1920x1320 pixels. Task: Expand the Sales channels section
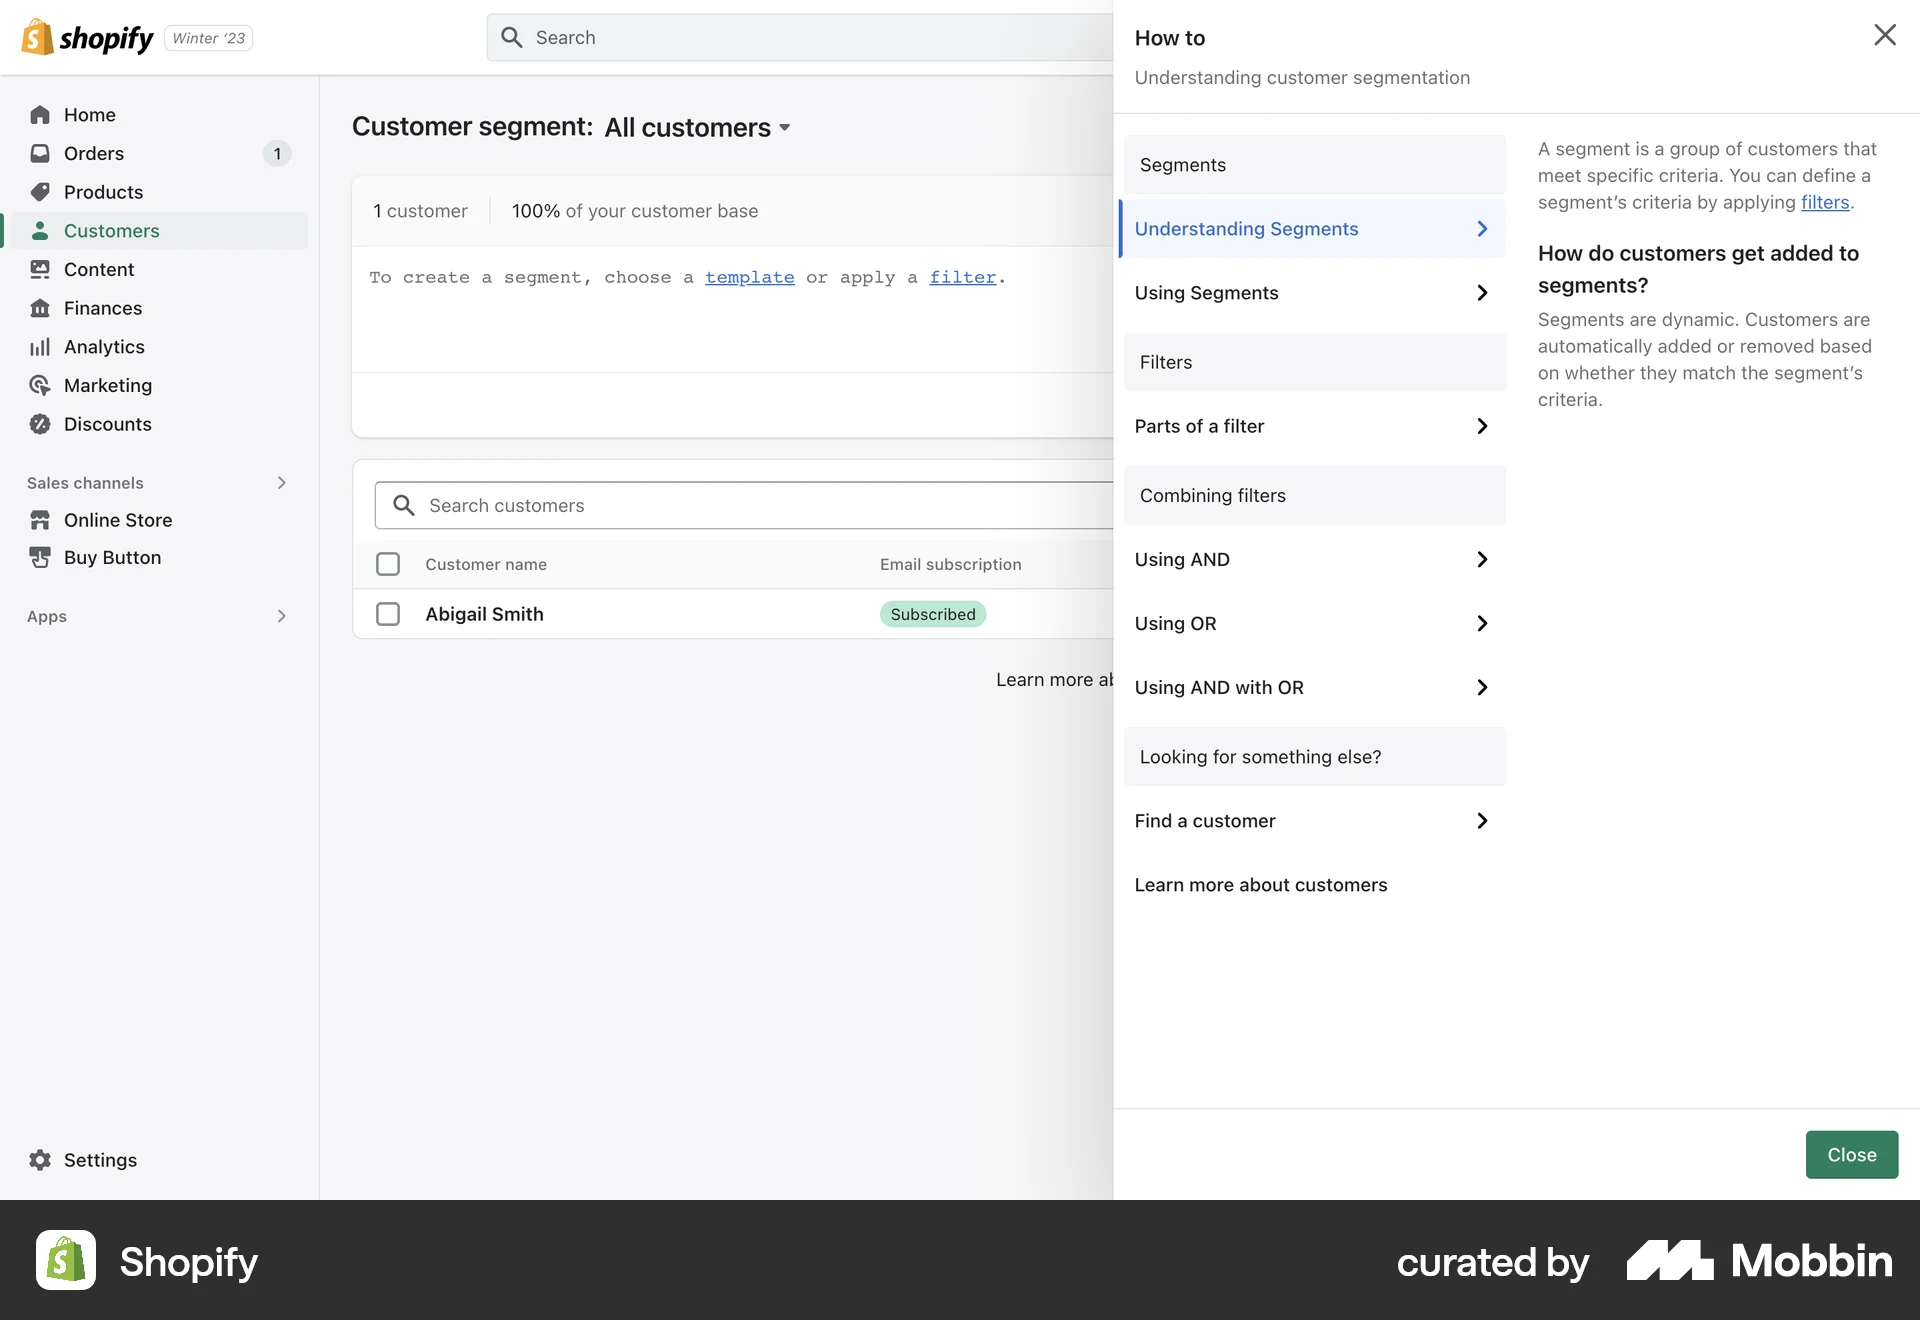pos(281,483)
